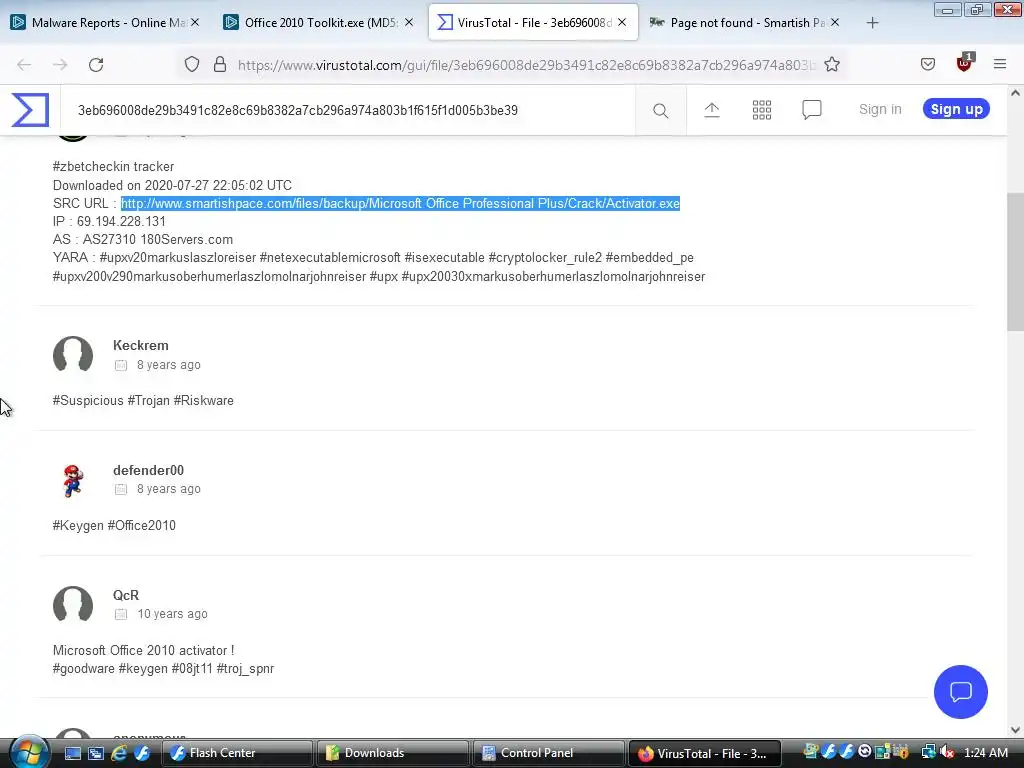Click Microsoft Office 2010 activator comment text

tap(143, 650)
